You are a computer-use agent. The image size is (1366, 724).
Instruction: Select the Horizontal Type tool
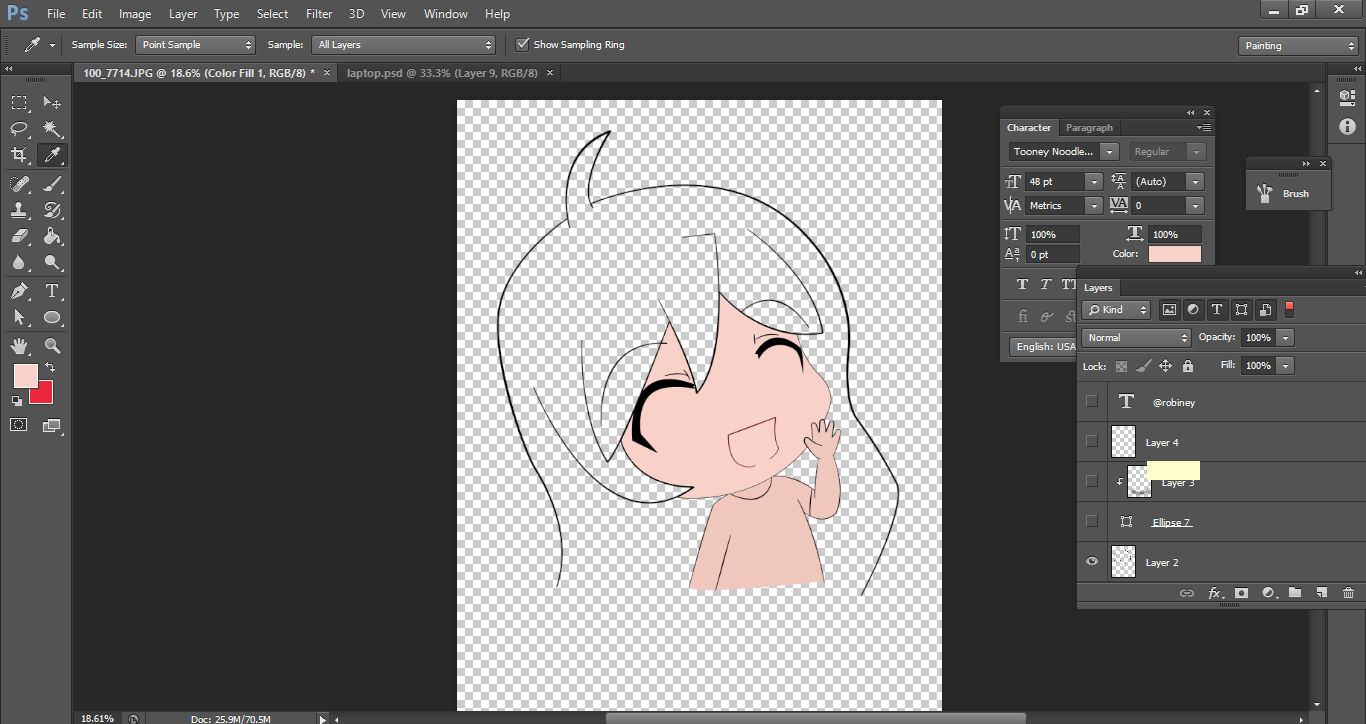coord(52,291)
